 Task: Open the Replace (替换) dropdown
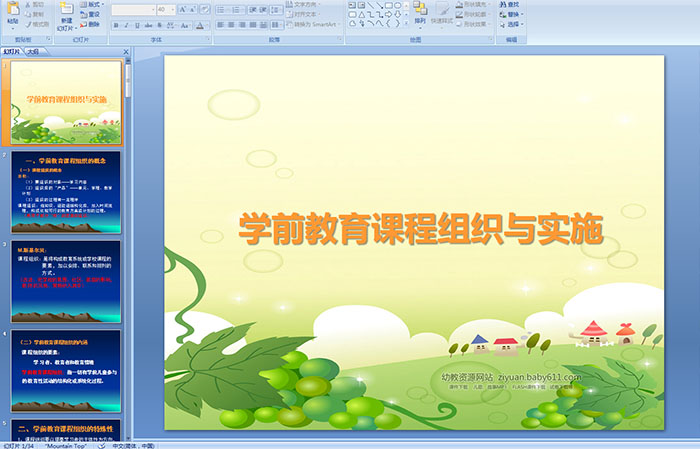click(x=512, y=14)
